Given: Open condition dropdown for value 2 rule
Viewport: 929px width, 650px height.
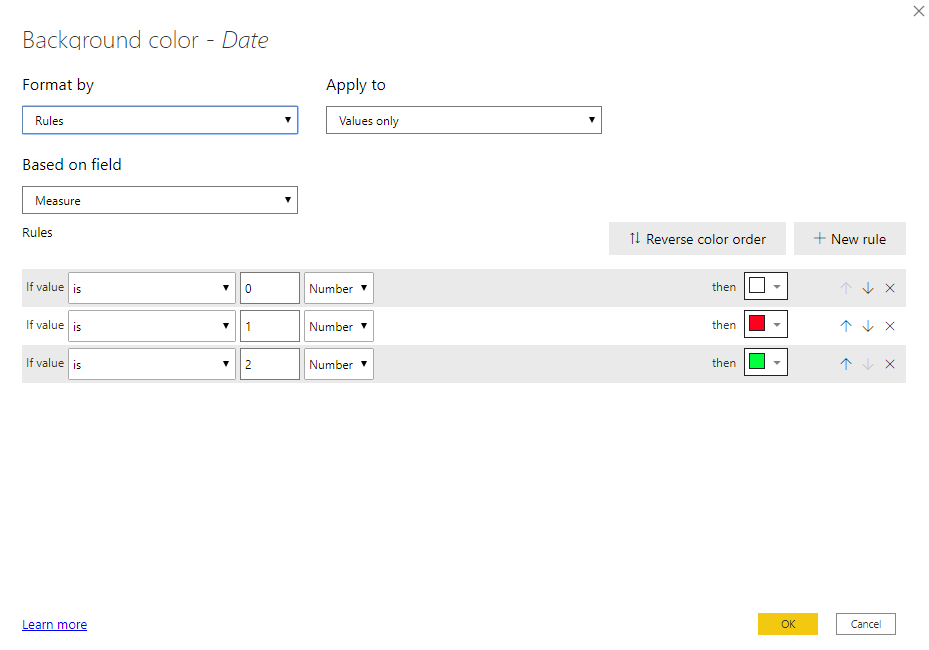Looking at the screenshot, I should coord(152,364).
